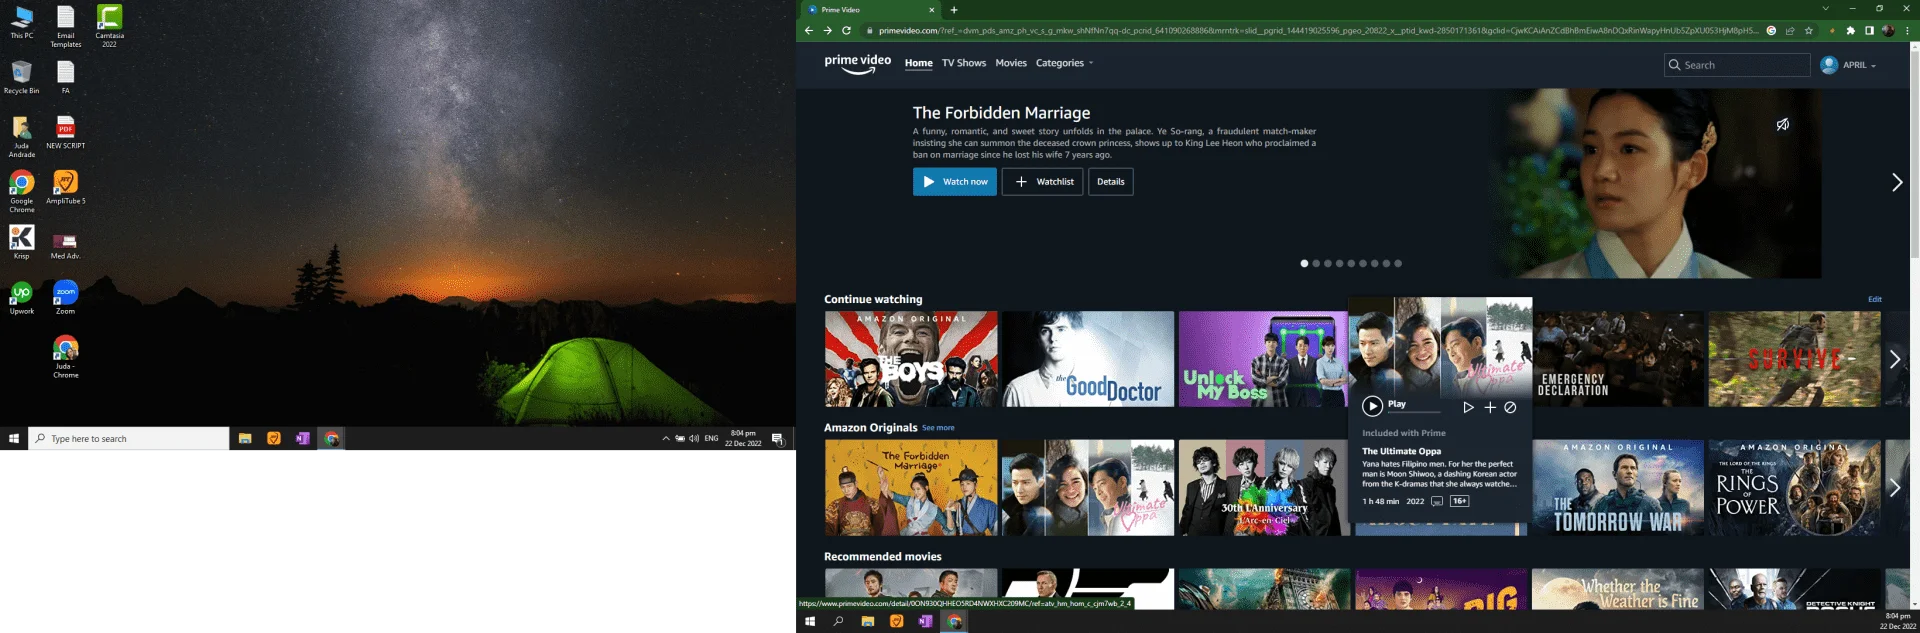1920x633 pixels.
Task: Expand APRIL account dropdown arrow
Action: (x=1873, y=66)
